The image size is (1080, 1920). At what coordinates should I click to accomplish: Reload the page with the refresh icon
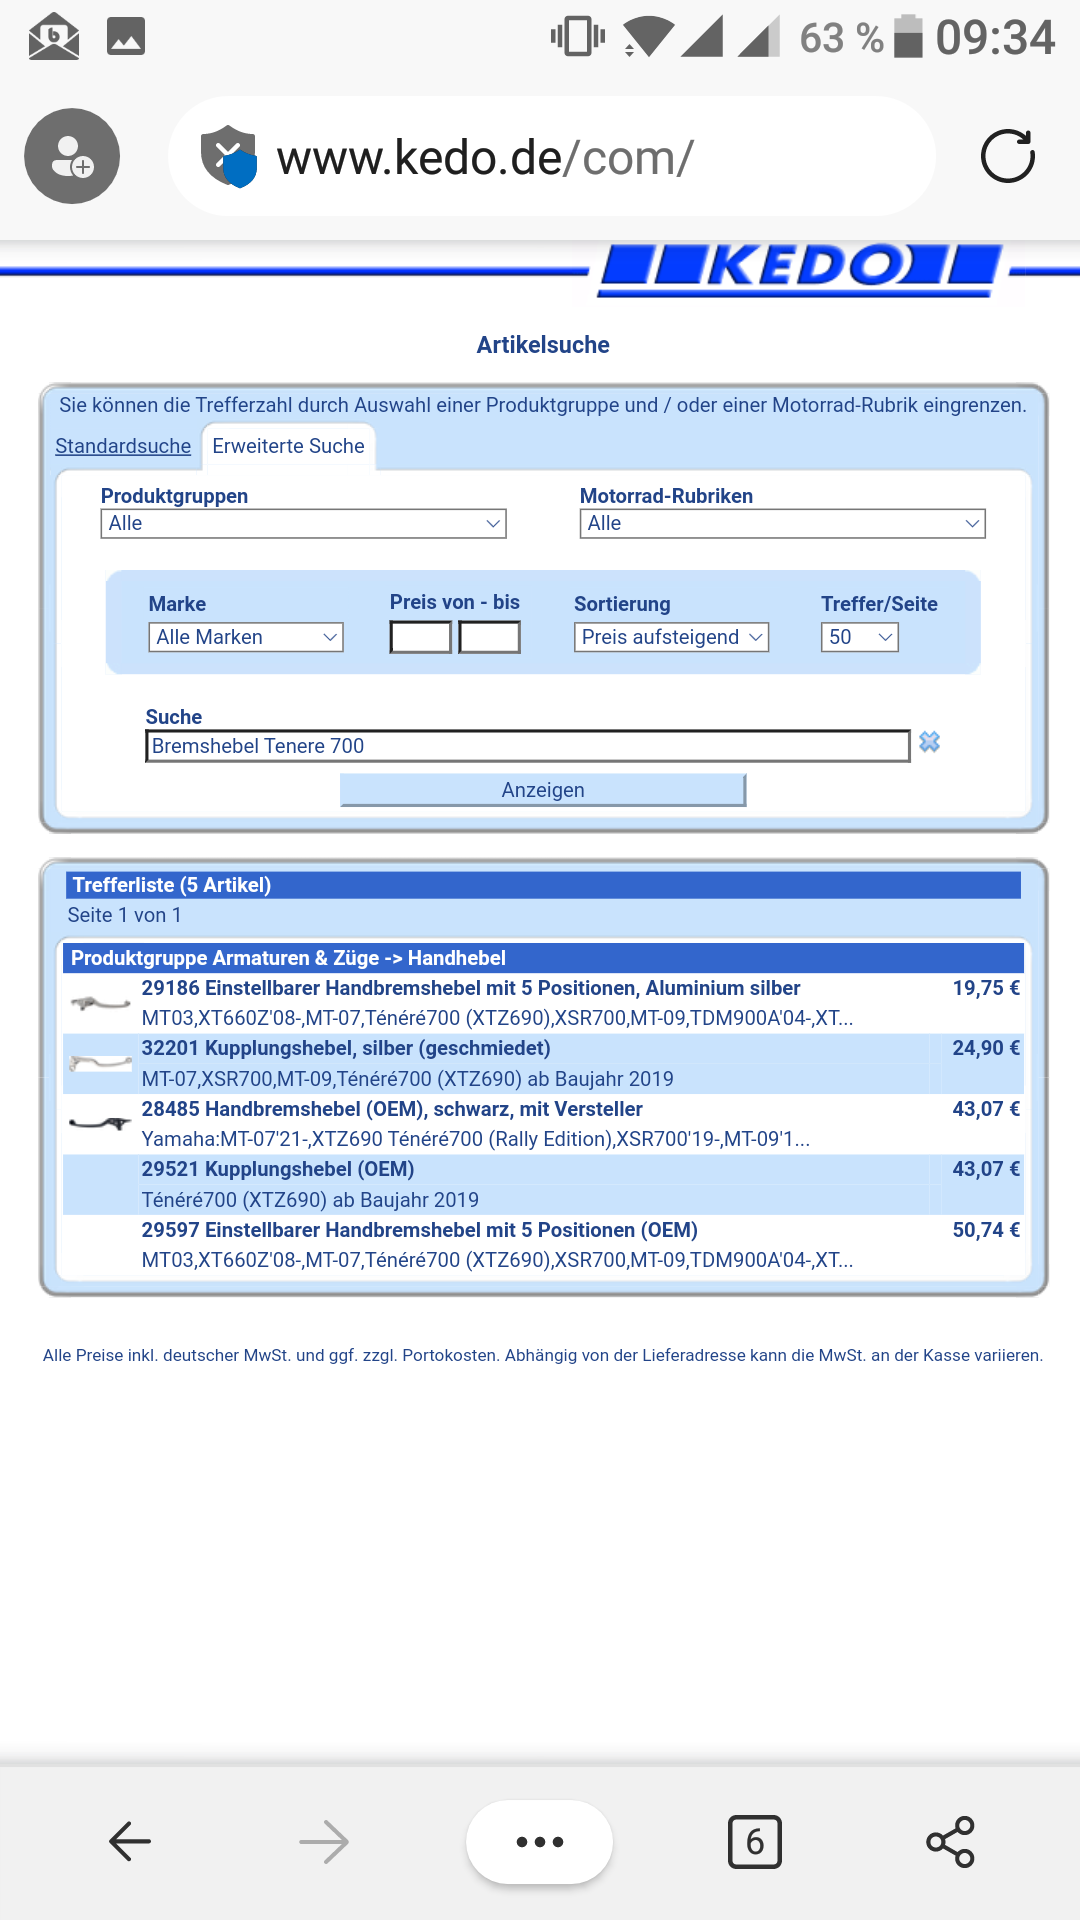1007,156
